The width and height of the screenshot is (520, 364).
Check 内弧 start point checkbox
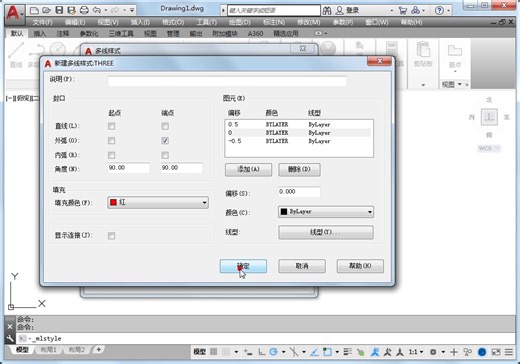click(x=112, y=155)
